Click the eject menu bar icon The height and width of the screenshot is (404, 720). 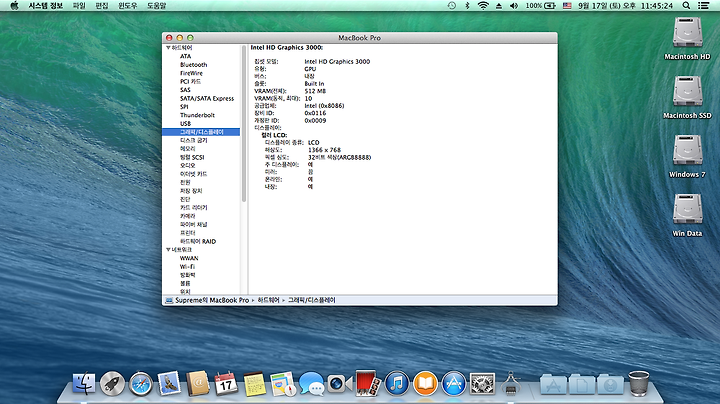[499, 6]
